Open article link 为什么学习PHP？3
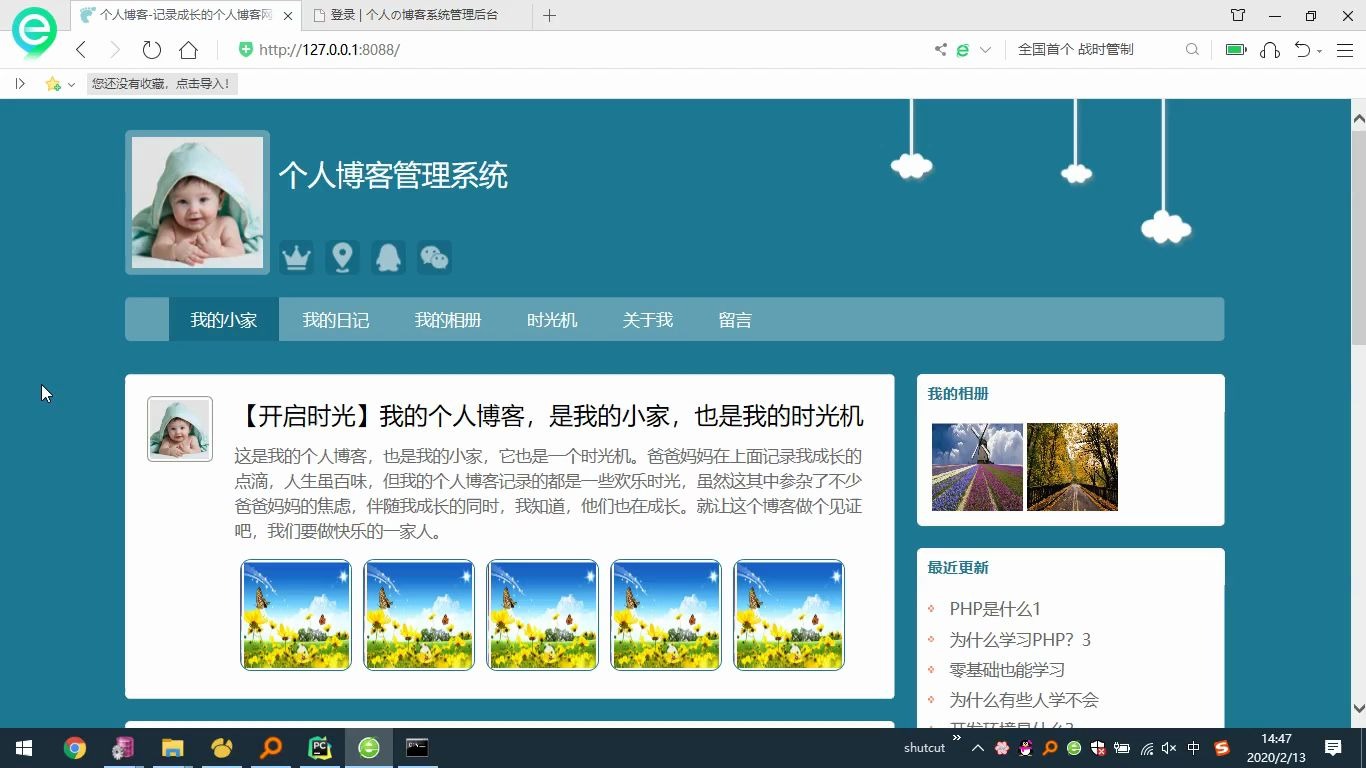The width and height of the screenshot is (1366, 768). click(1020, 640)
